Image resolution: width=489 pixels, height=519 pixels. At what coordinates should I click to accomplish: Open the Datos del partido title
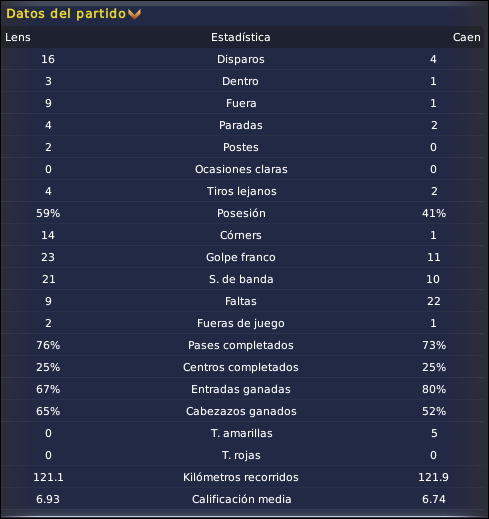pyautogui.click(x=66, y=14)
